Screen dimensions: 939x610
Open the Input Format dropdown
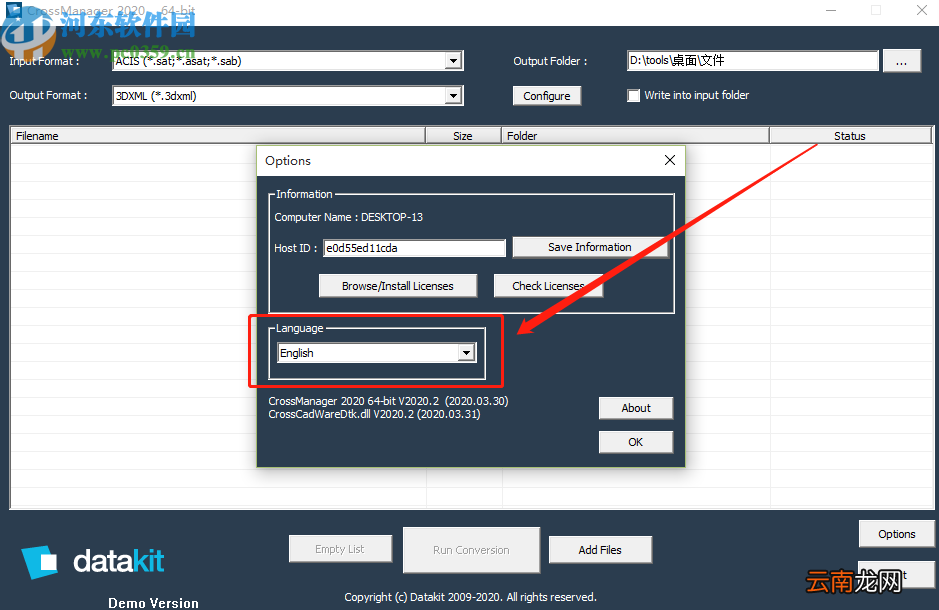[x=454, y=61]
